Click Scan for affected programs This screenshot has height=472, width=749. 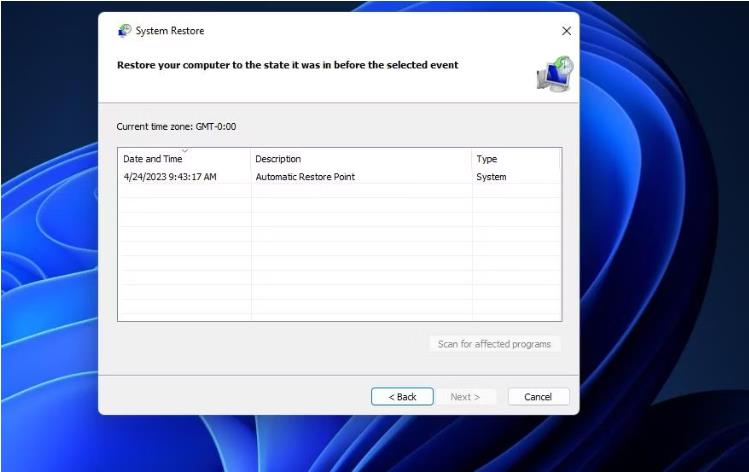pyautogui.click(x=494, y=344)
